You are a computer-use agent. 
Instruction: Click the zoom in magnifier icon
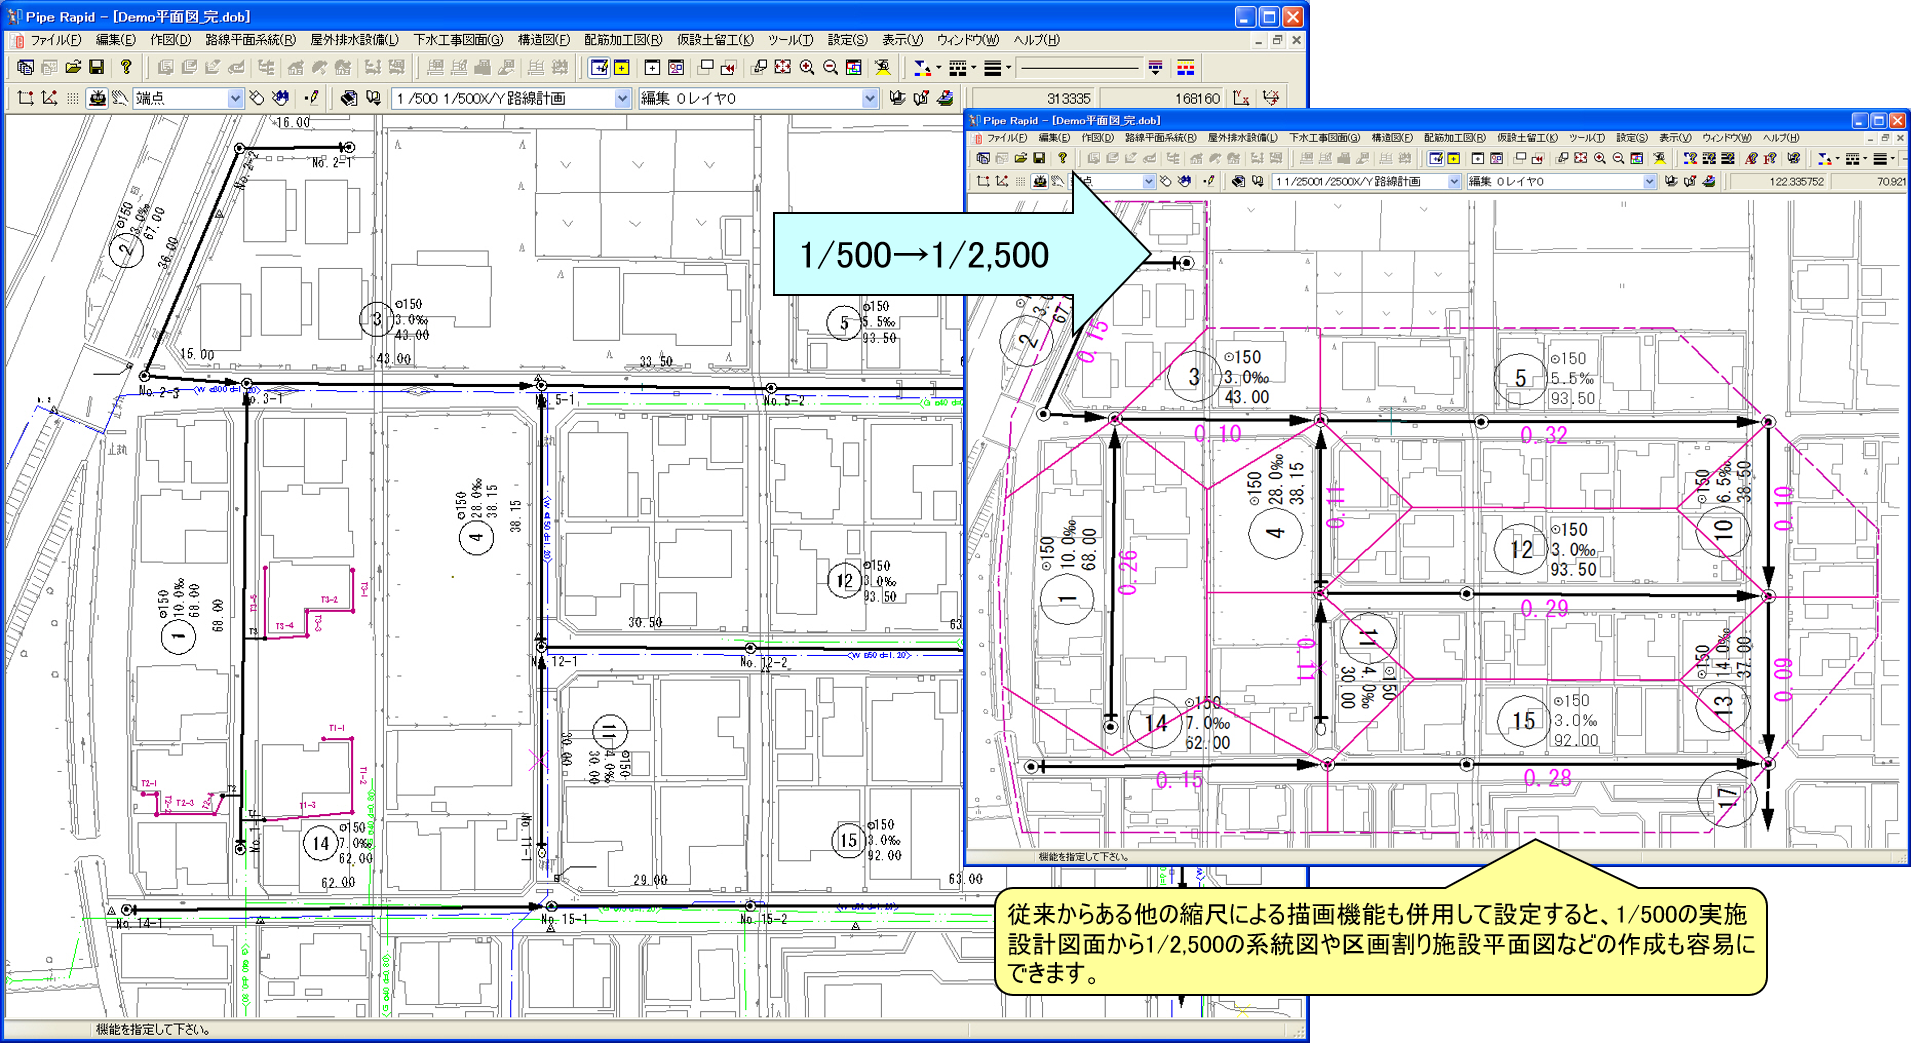click(807, 67)
